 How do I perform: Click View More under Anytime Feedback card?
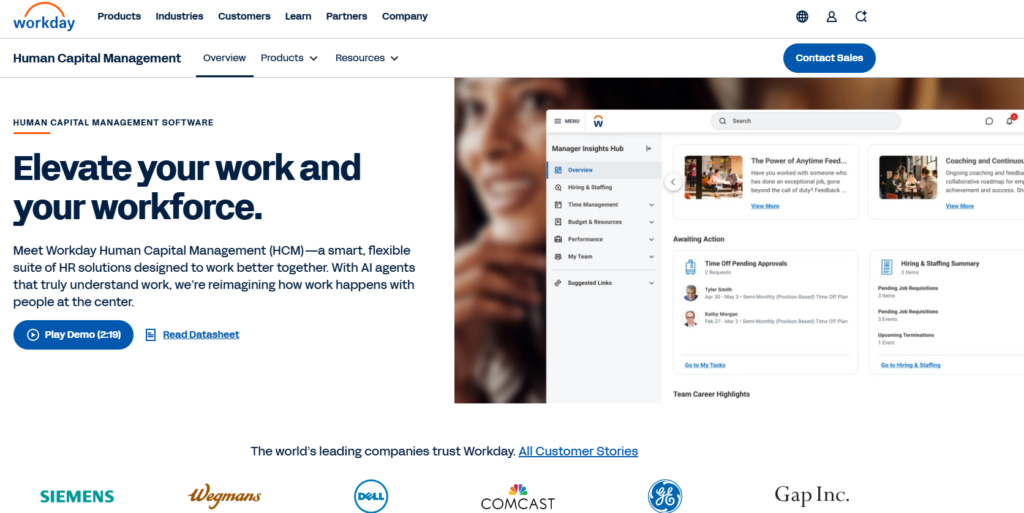[765, 206]
